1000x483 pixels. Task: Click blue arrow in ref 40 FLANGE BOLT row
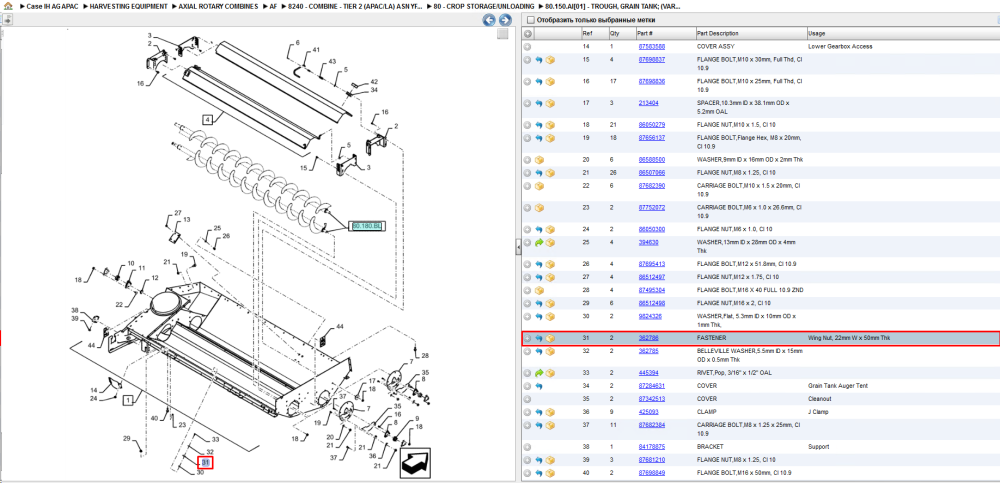(539, 473)
